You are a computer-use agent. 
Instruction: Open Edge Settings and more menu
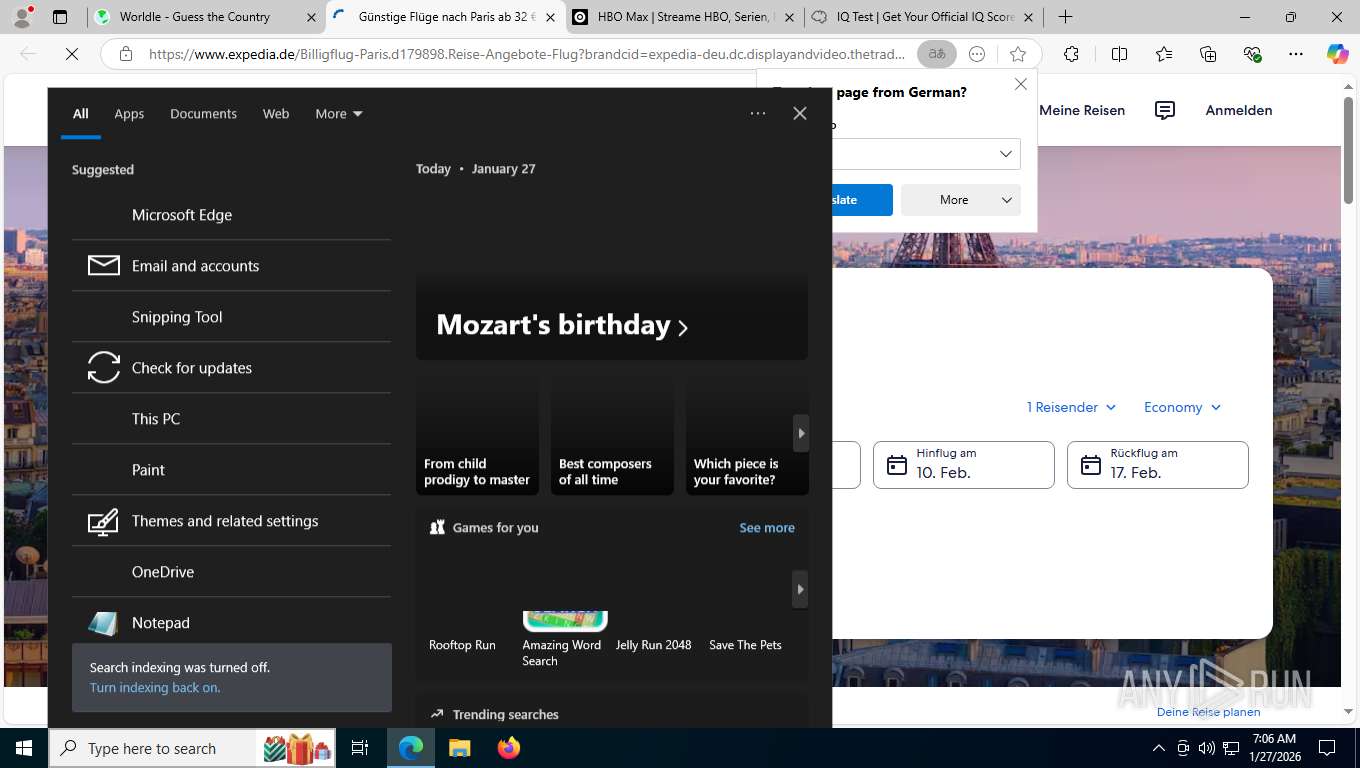pos(1296,55)
